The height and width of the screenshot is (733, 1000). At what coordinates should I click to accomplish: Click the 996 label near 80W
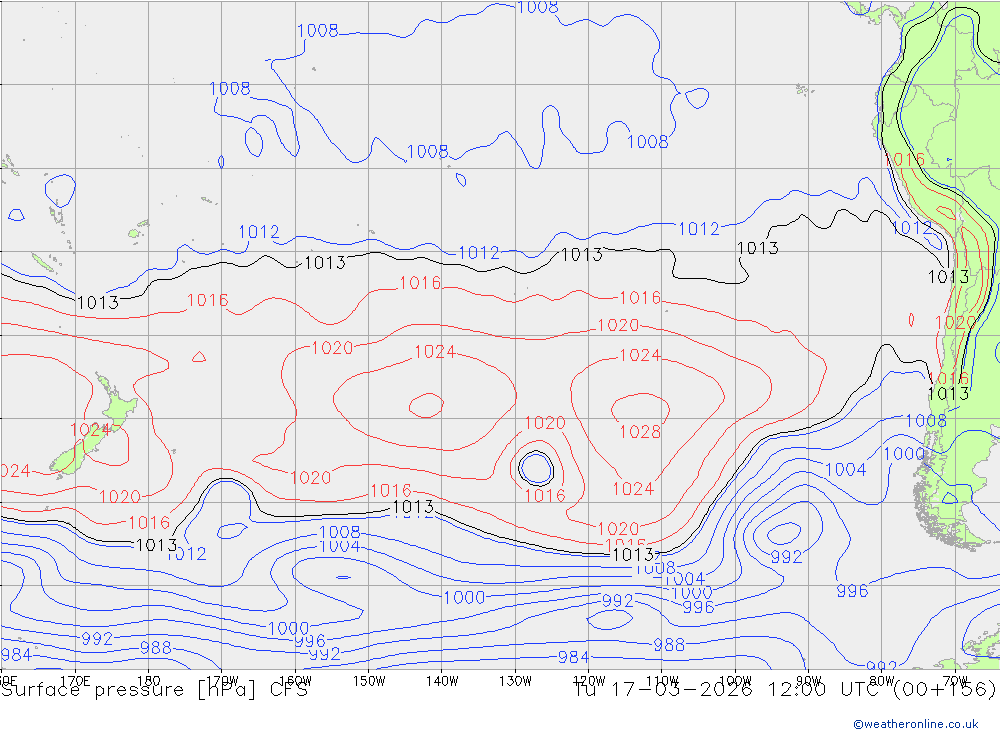(x=853, y=591)
